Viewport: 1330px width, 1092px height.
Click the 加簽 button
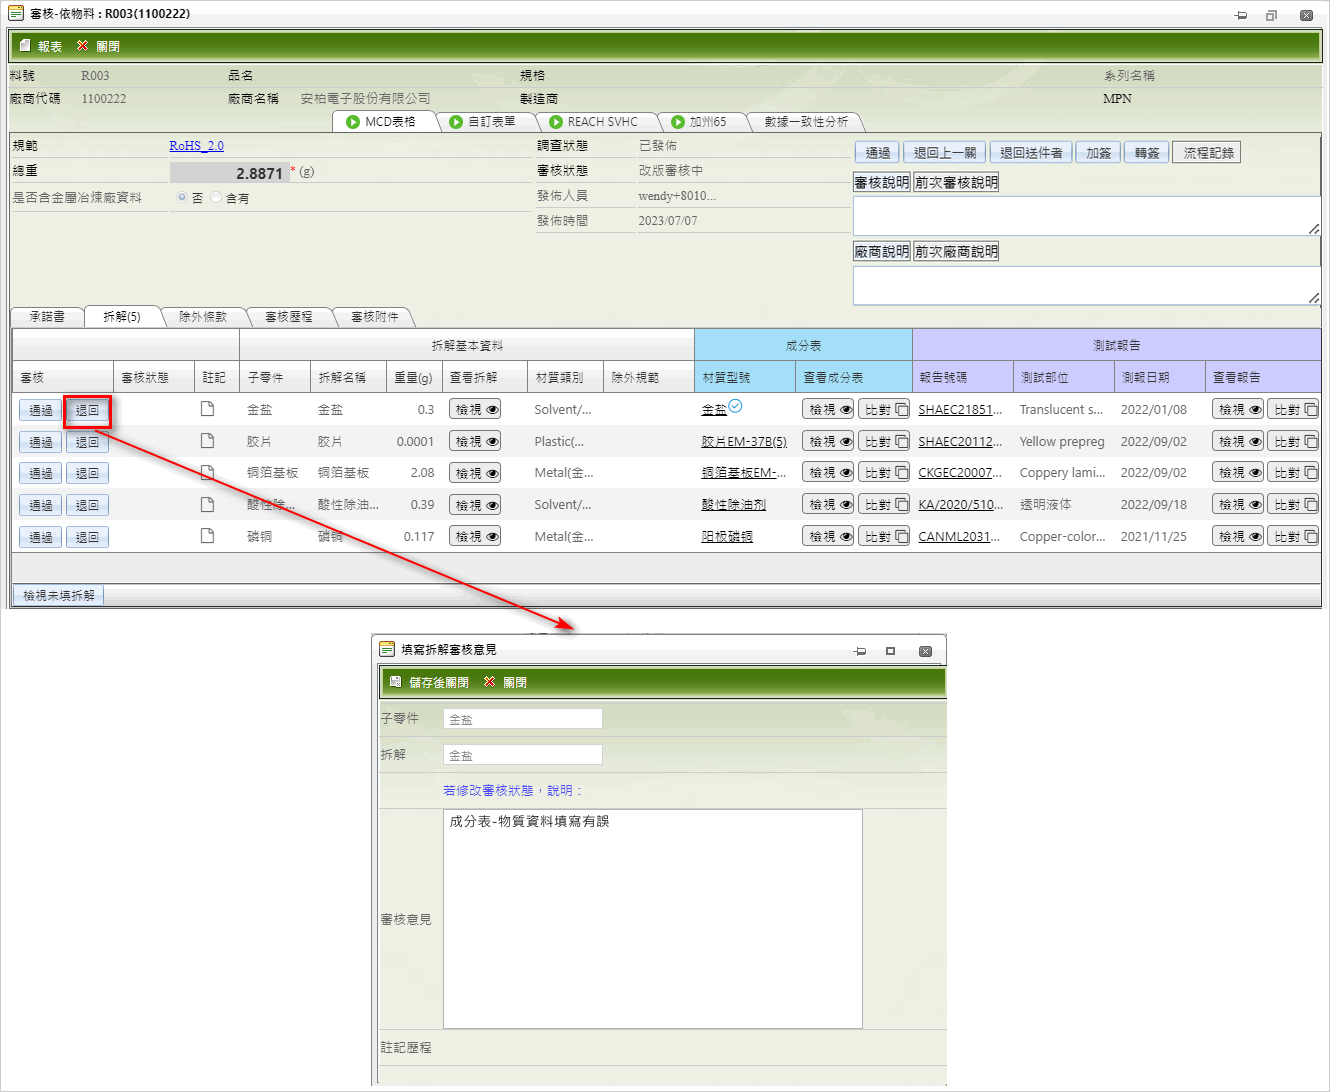[1099, 153]
